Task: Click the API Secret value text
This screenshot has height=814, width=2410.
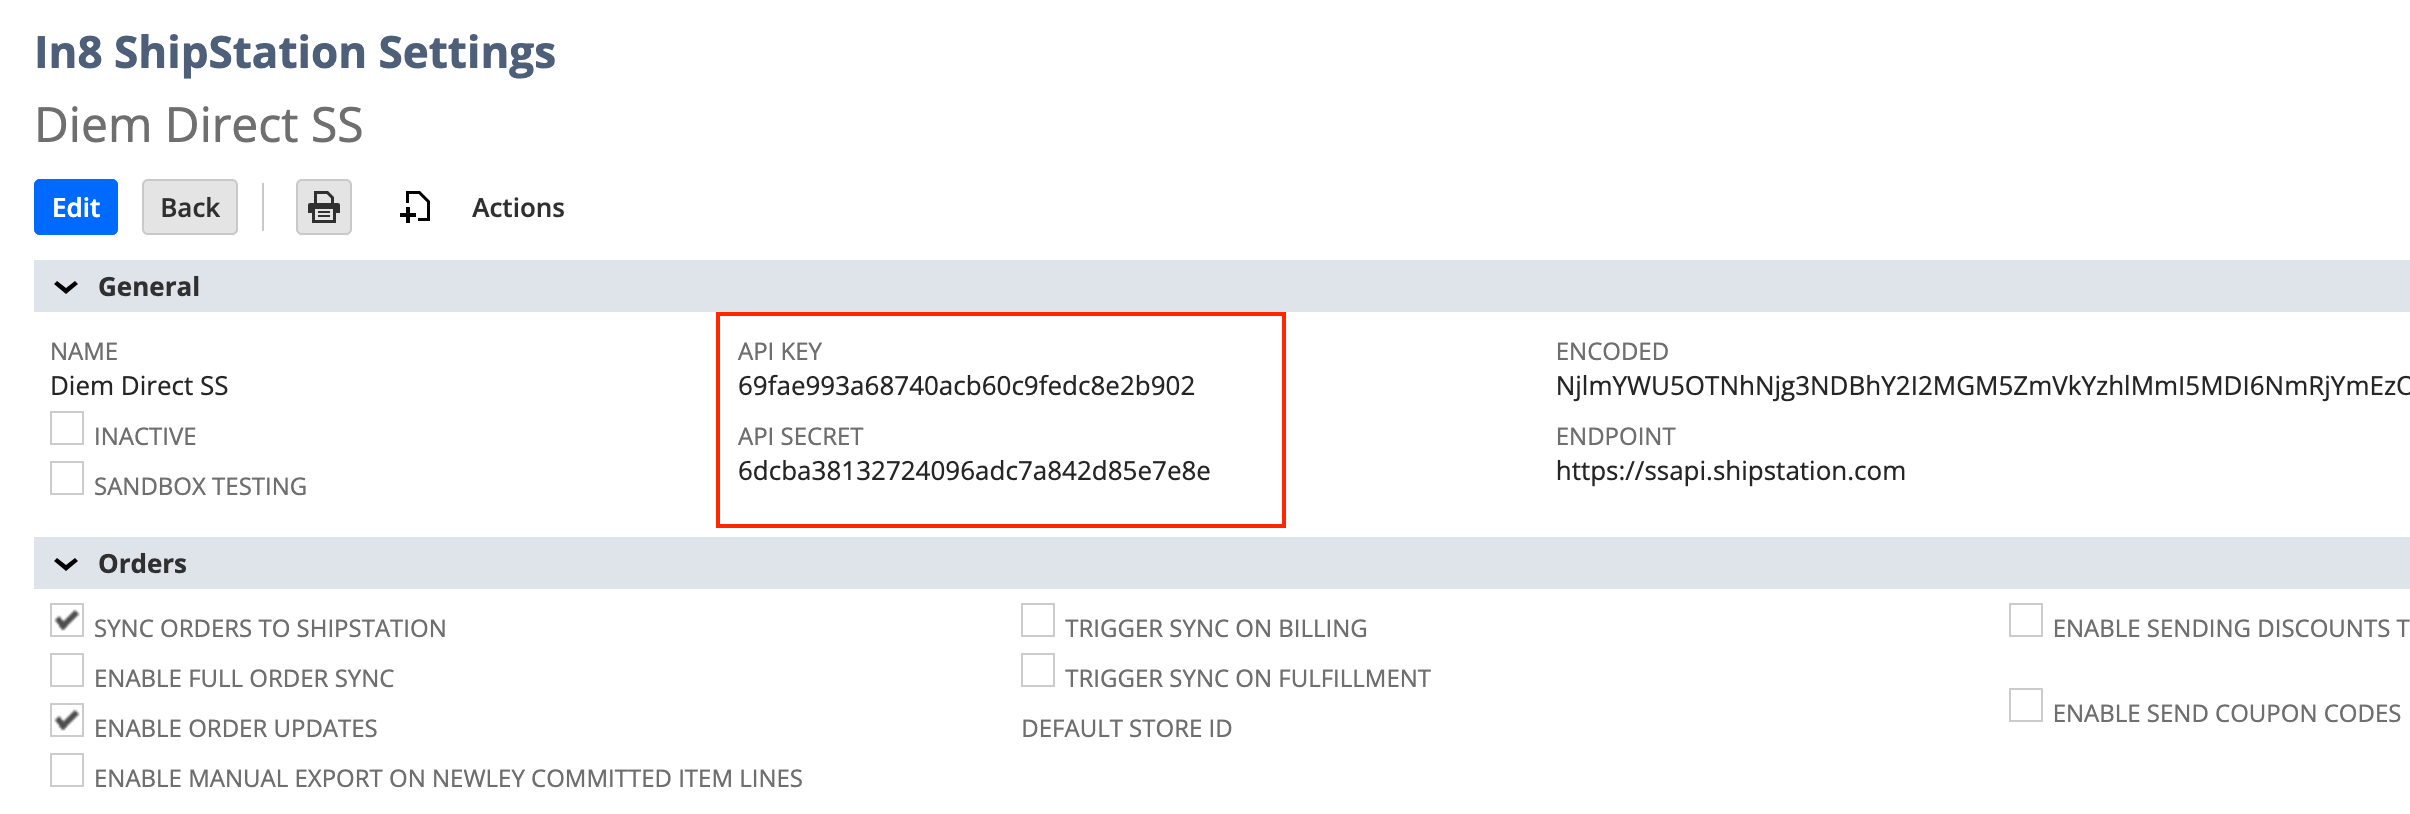Action: (974, 471)
